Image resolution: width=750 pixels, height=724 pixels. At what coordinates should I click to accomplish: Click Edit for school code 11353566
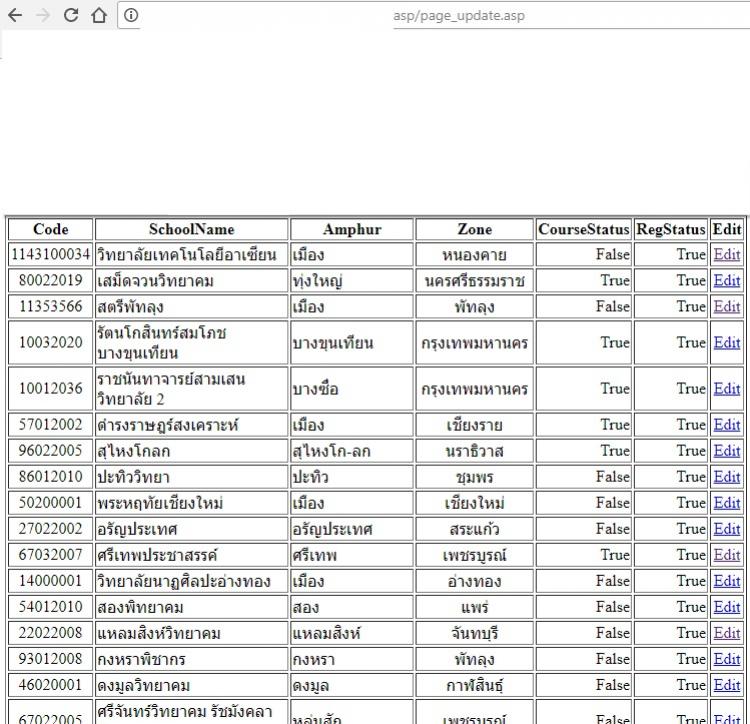[x=726, y=307]
